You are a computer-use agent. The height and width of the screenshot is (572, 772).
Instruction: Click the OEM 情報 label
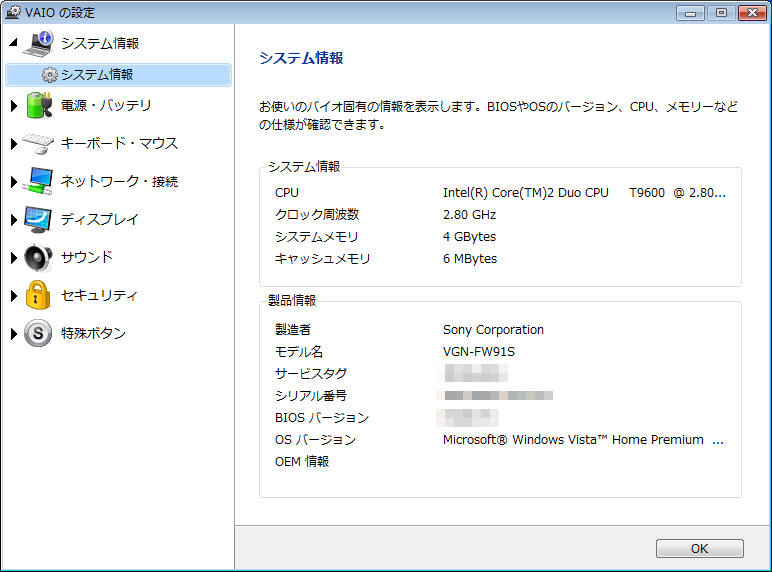(302, 462)
